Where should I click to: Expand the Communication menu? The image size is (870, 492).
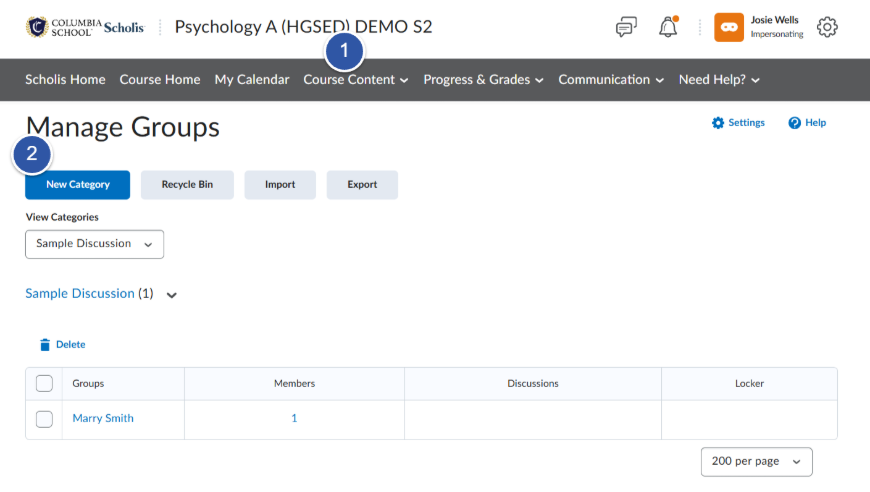coord(611,80)
